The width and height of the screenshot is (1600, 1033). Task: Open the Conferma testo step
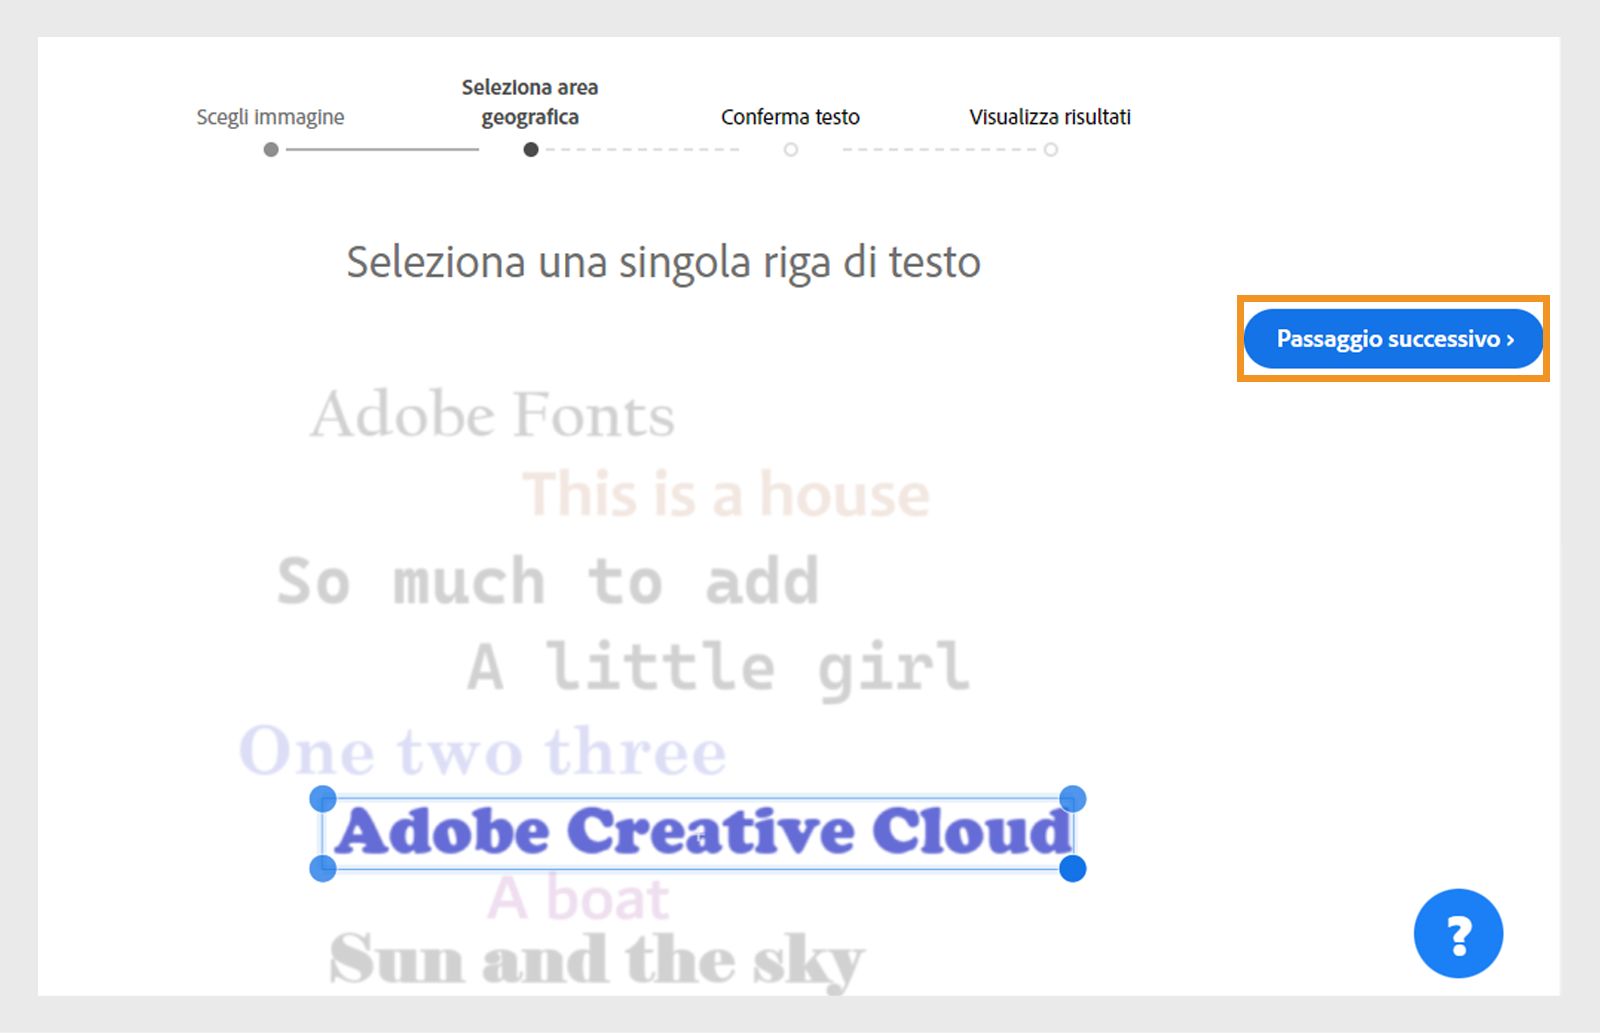point(790,117)
